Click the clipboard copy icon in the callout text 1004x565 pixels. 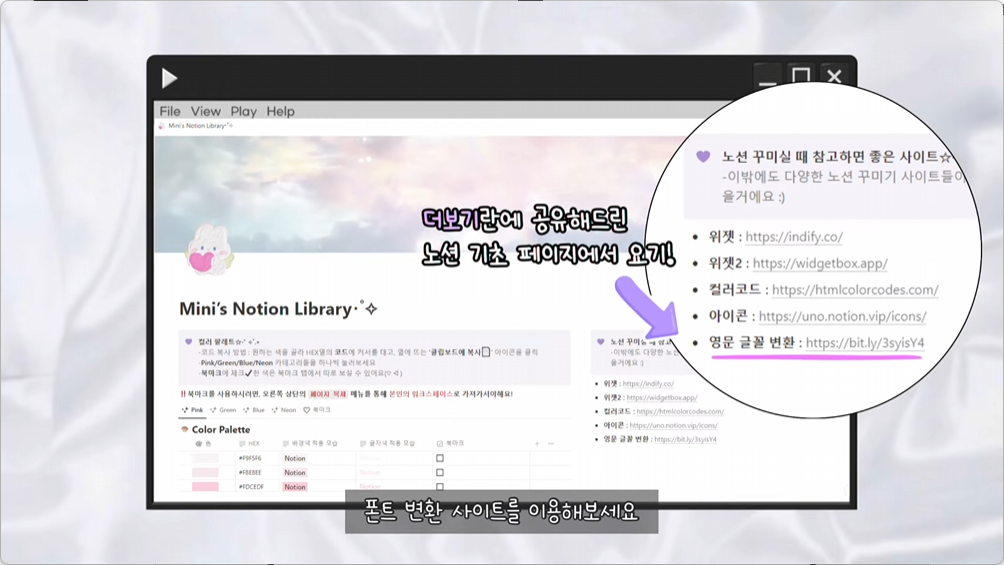486,351
